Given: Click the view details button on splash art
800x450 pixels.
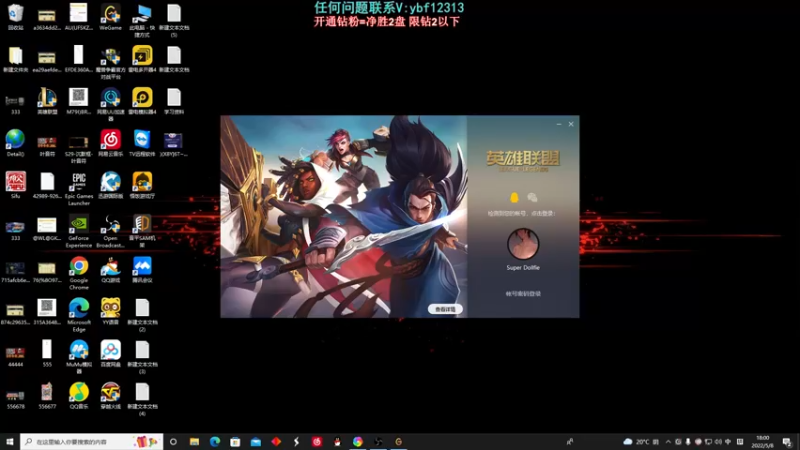Looking at the screenshot, I should (x=445, y=309).
